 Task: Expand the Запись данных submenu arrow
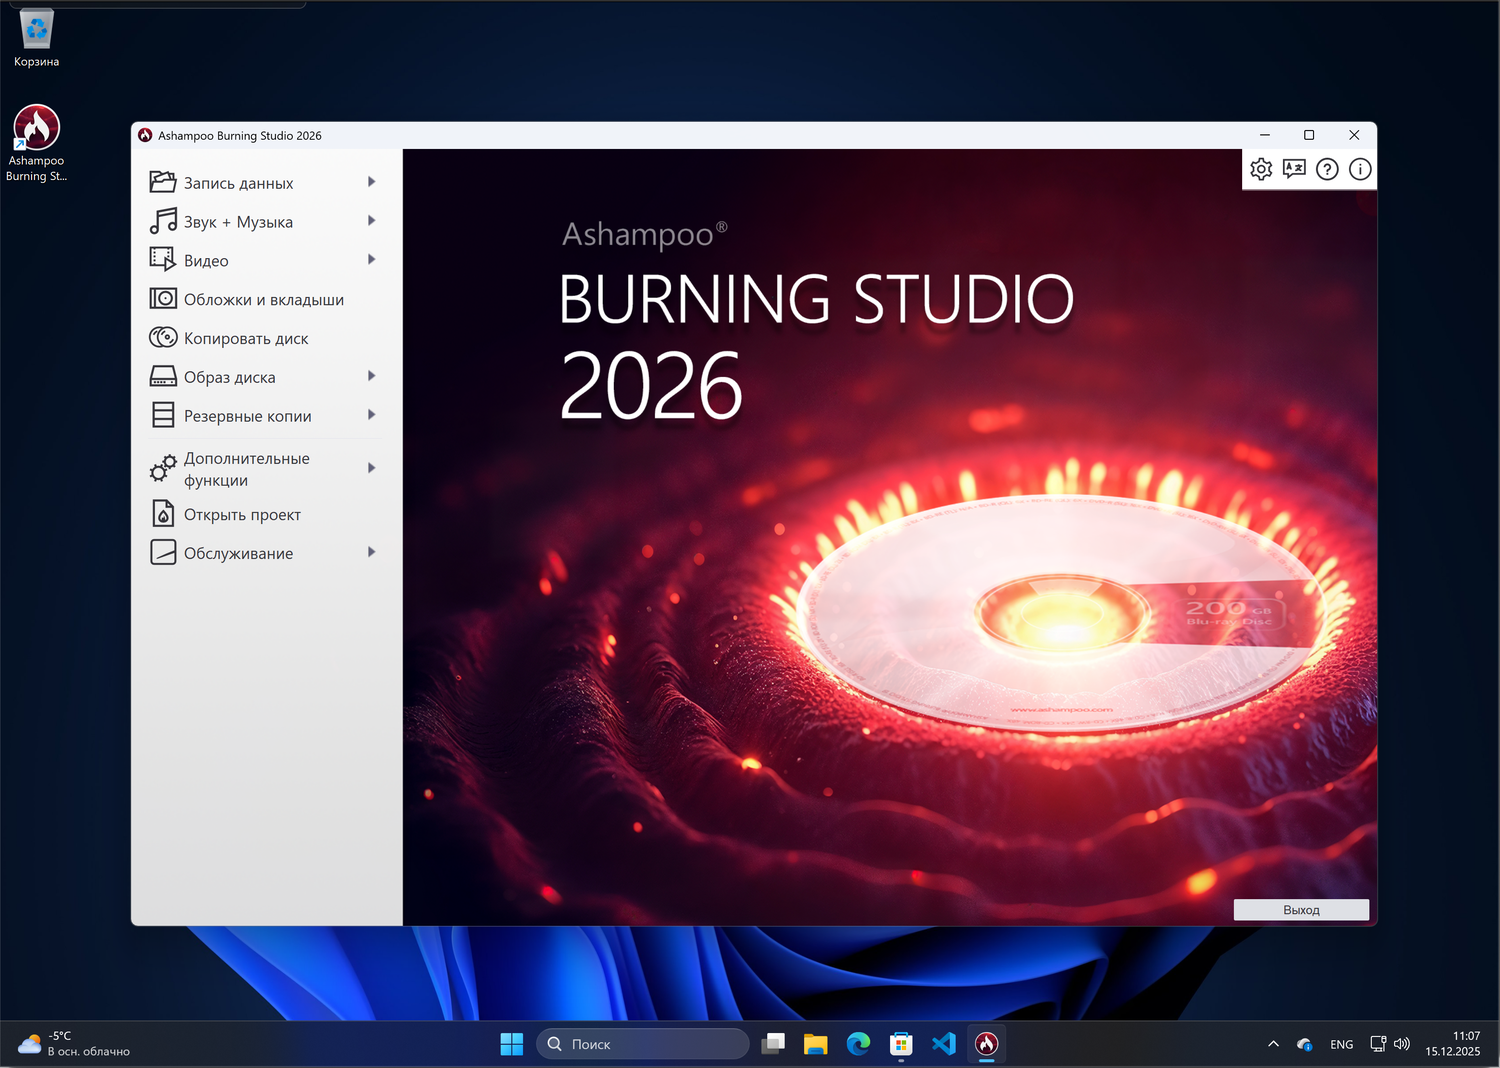[371, 182]
